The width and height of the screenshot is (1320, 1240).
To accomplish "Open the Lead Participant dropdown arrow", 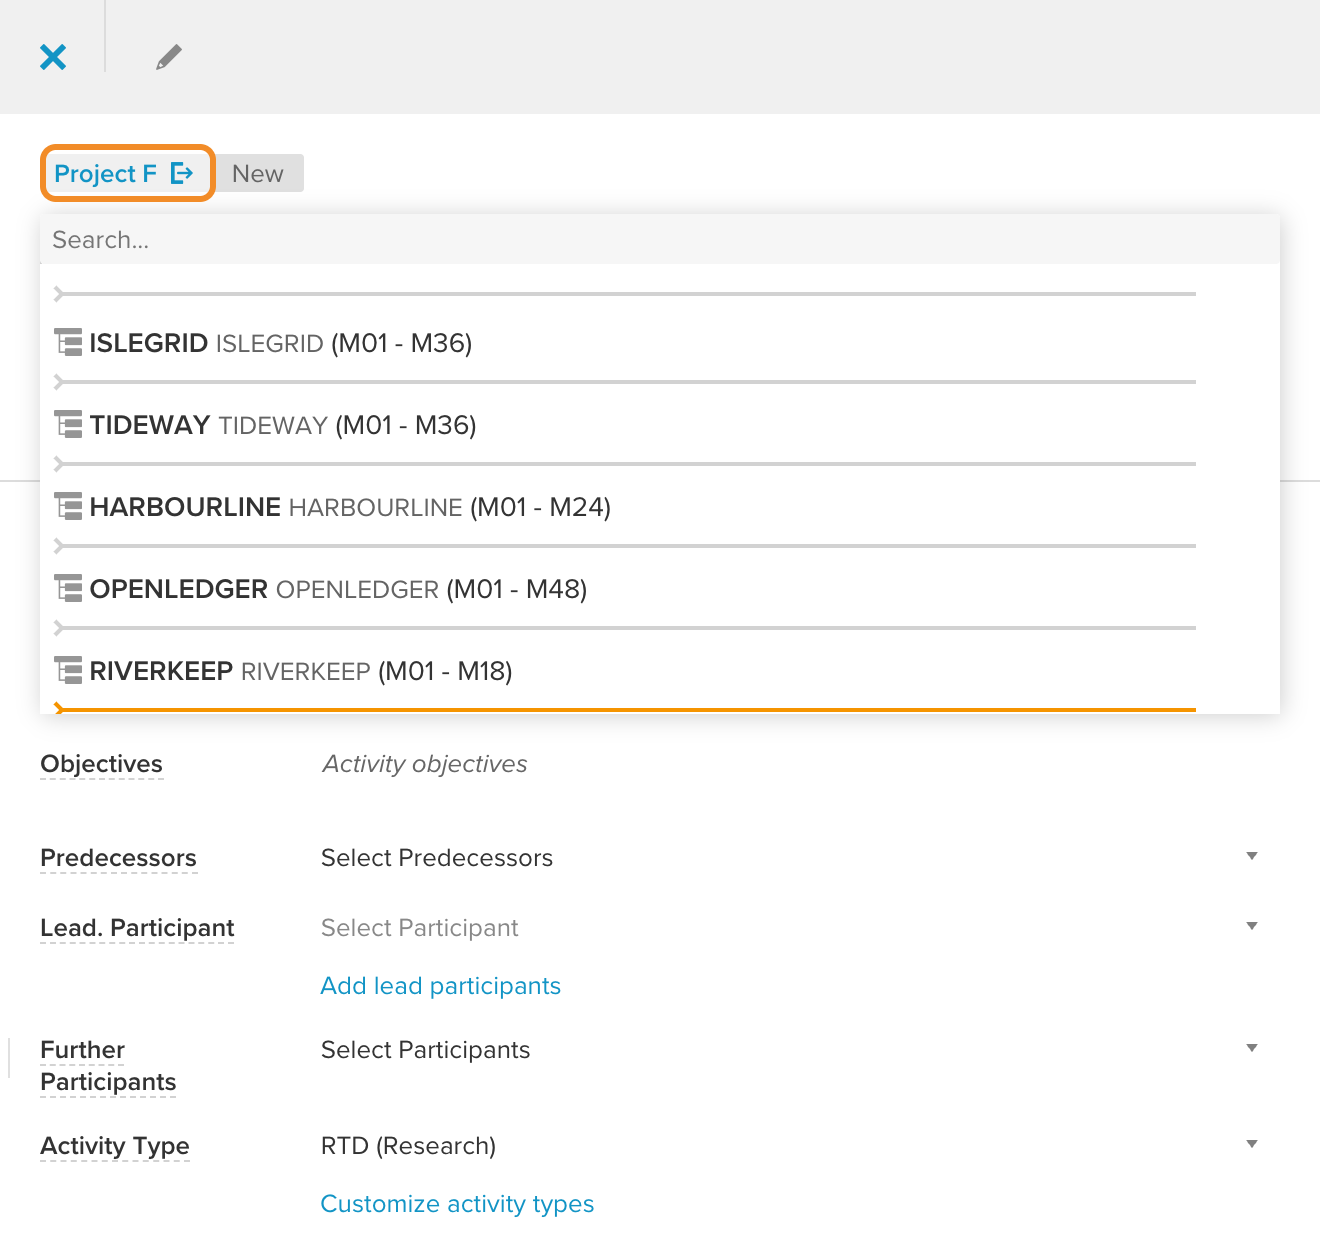I will pos(1252,926).
